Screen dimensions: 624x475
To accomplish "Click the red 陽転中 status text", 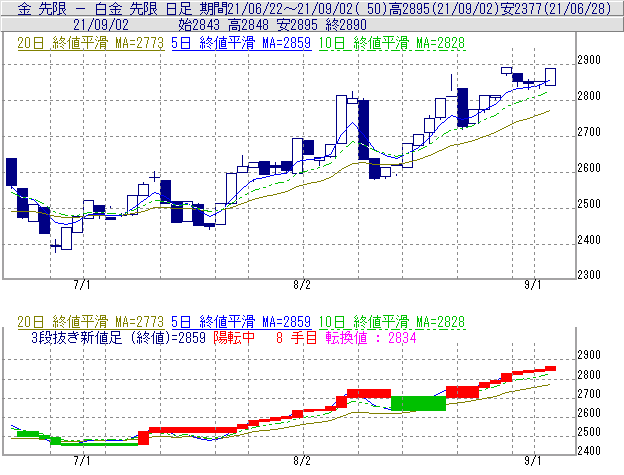I will (x=234, y=338).
